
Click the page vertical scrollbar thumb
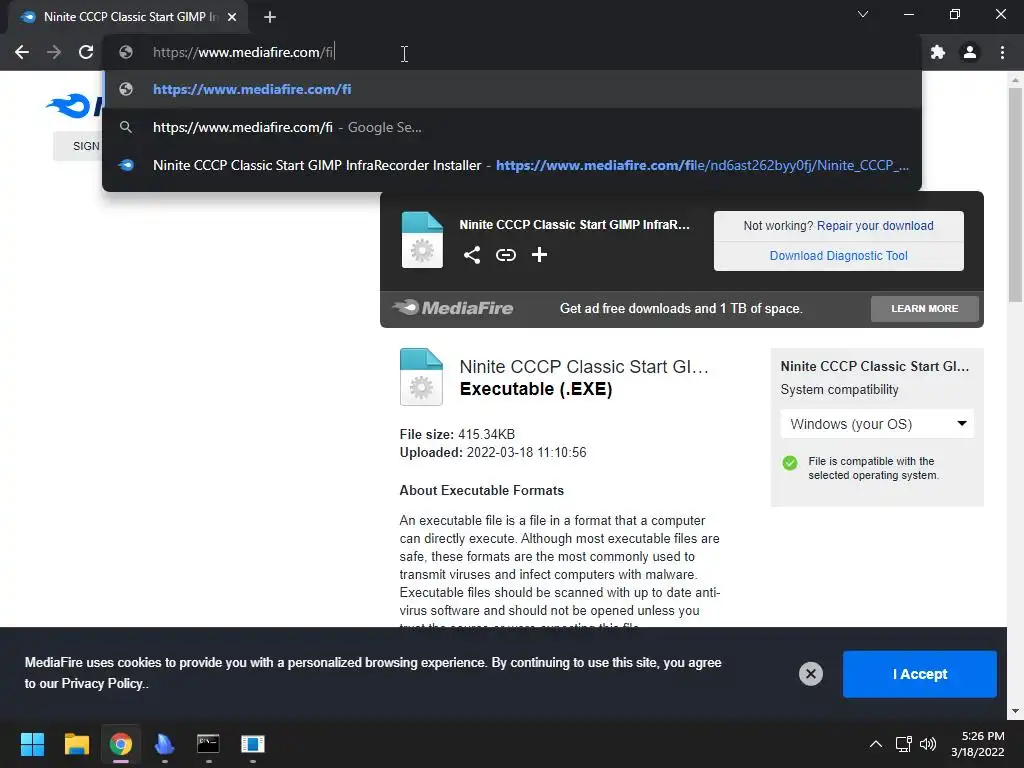point(1015,194)
